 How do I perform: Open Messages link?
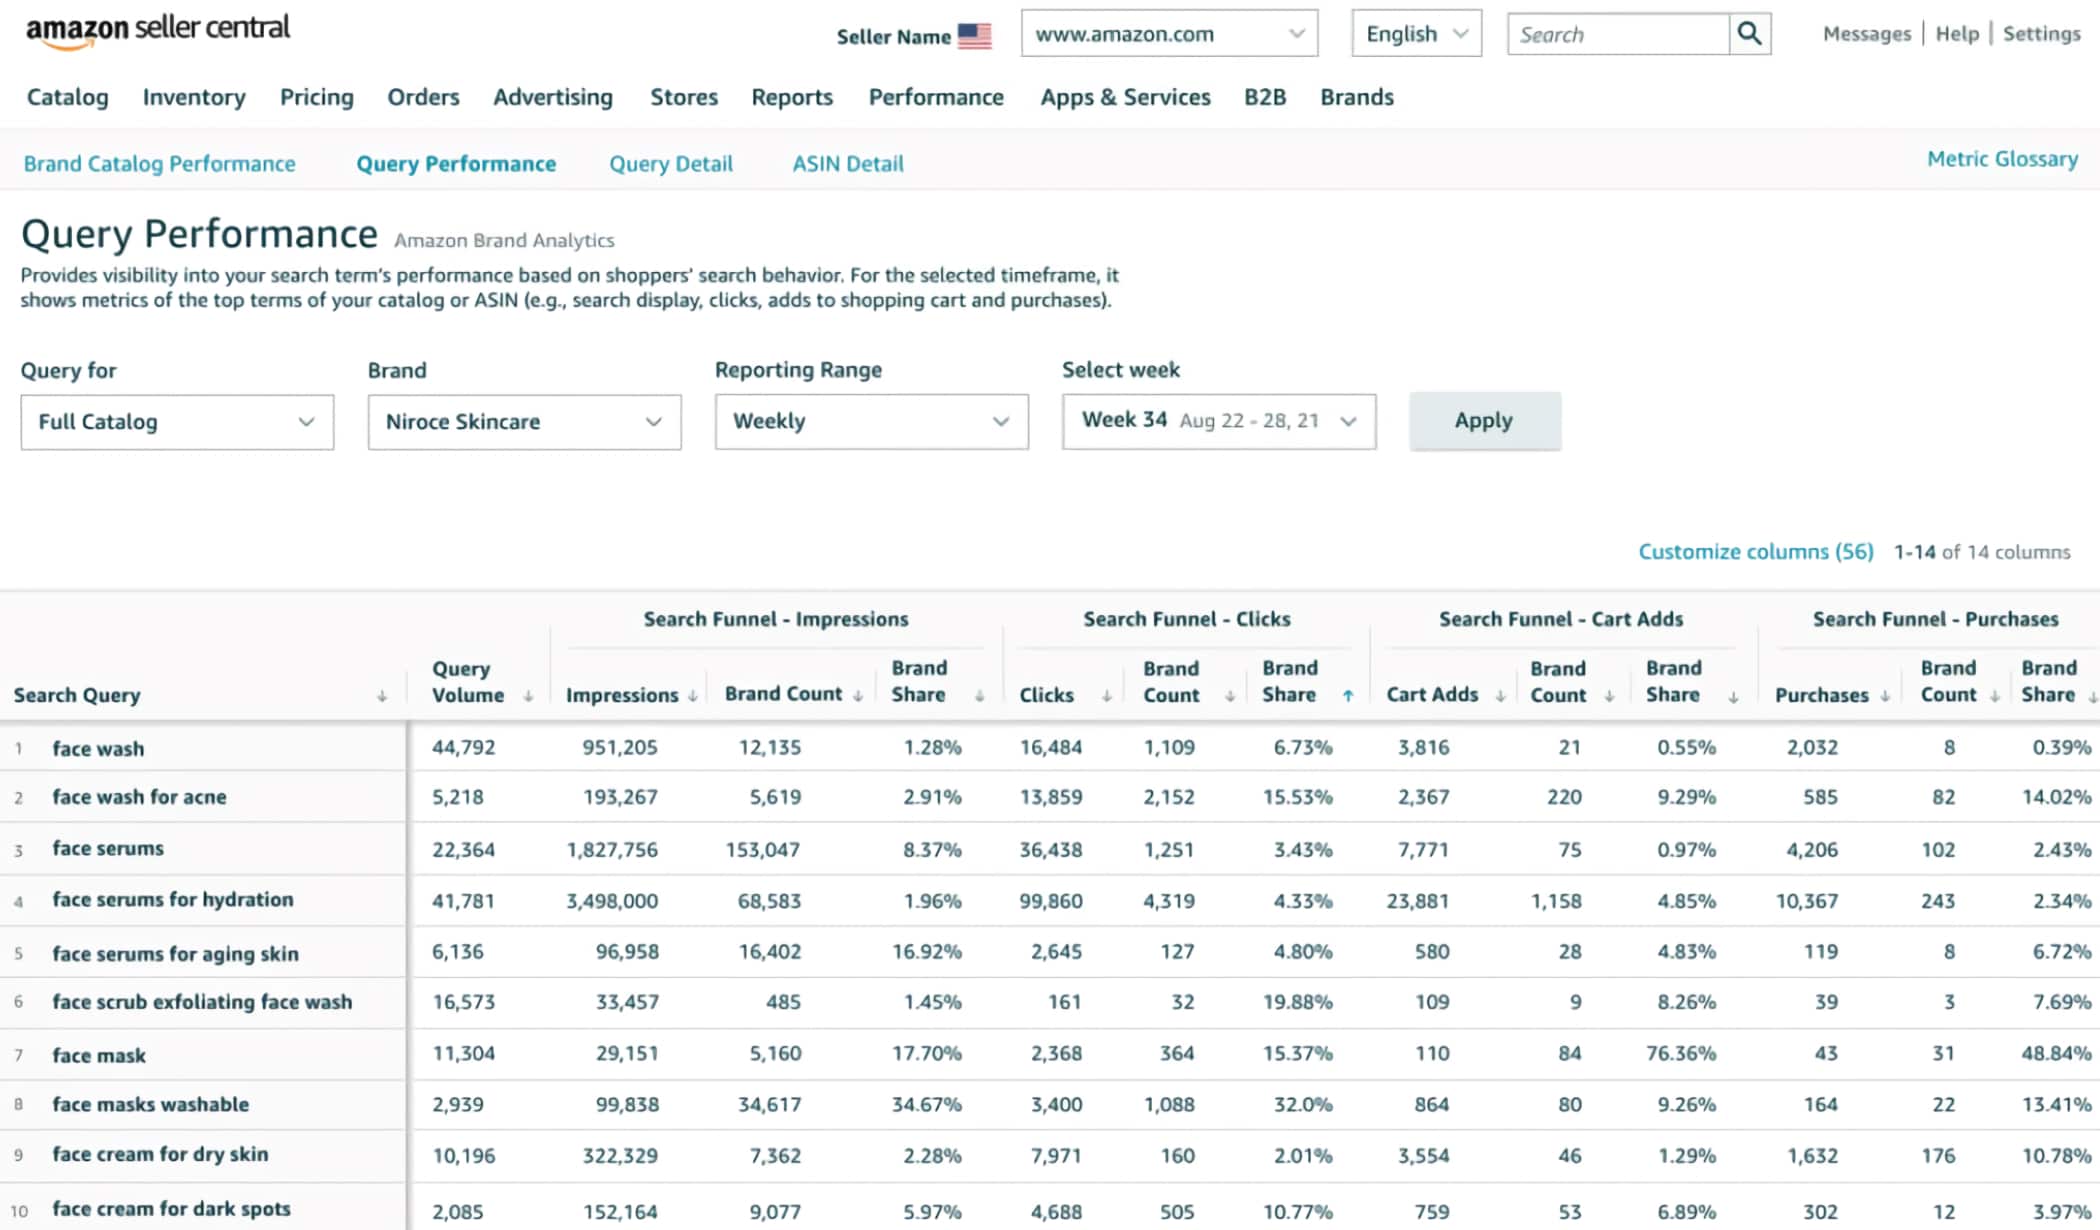[x=1866, y=34]
